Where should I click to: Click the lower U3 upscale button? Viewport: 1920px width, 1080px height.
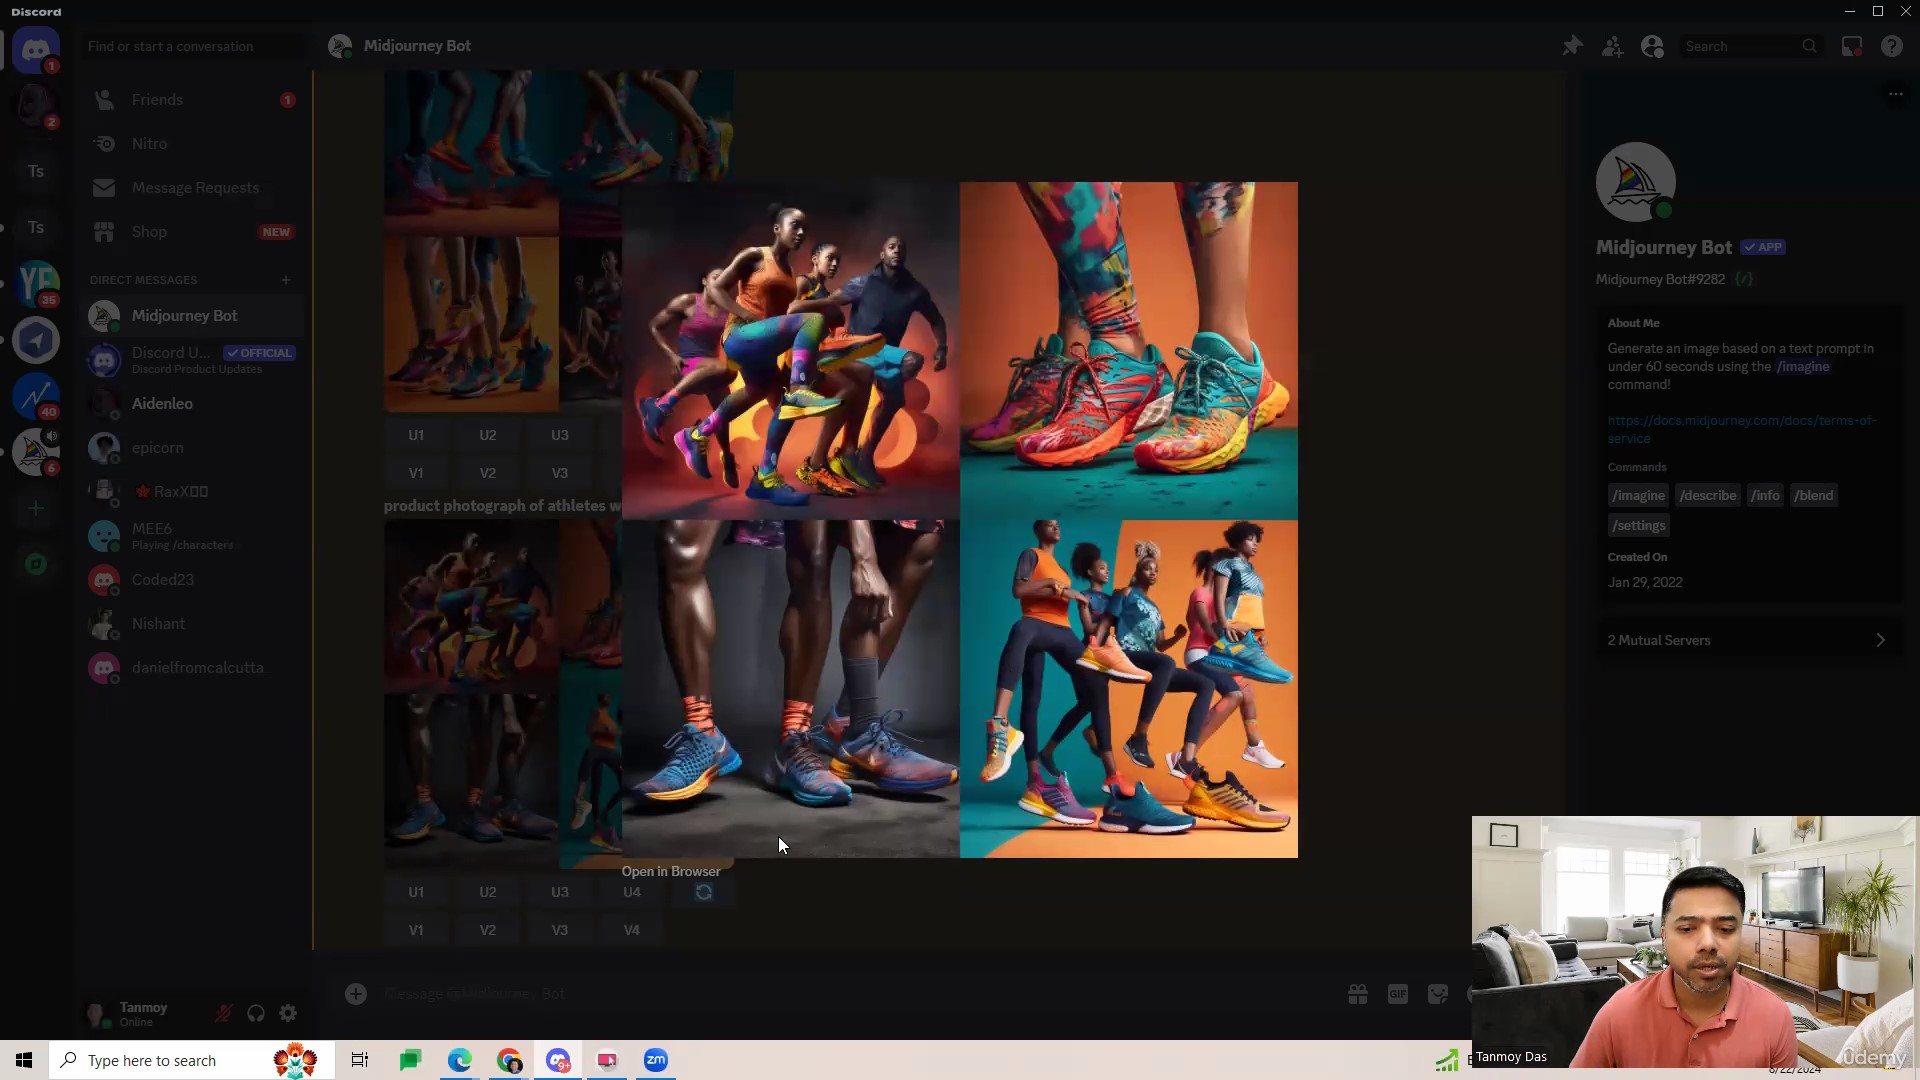coord(560,892)
